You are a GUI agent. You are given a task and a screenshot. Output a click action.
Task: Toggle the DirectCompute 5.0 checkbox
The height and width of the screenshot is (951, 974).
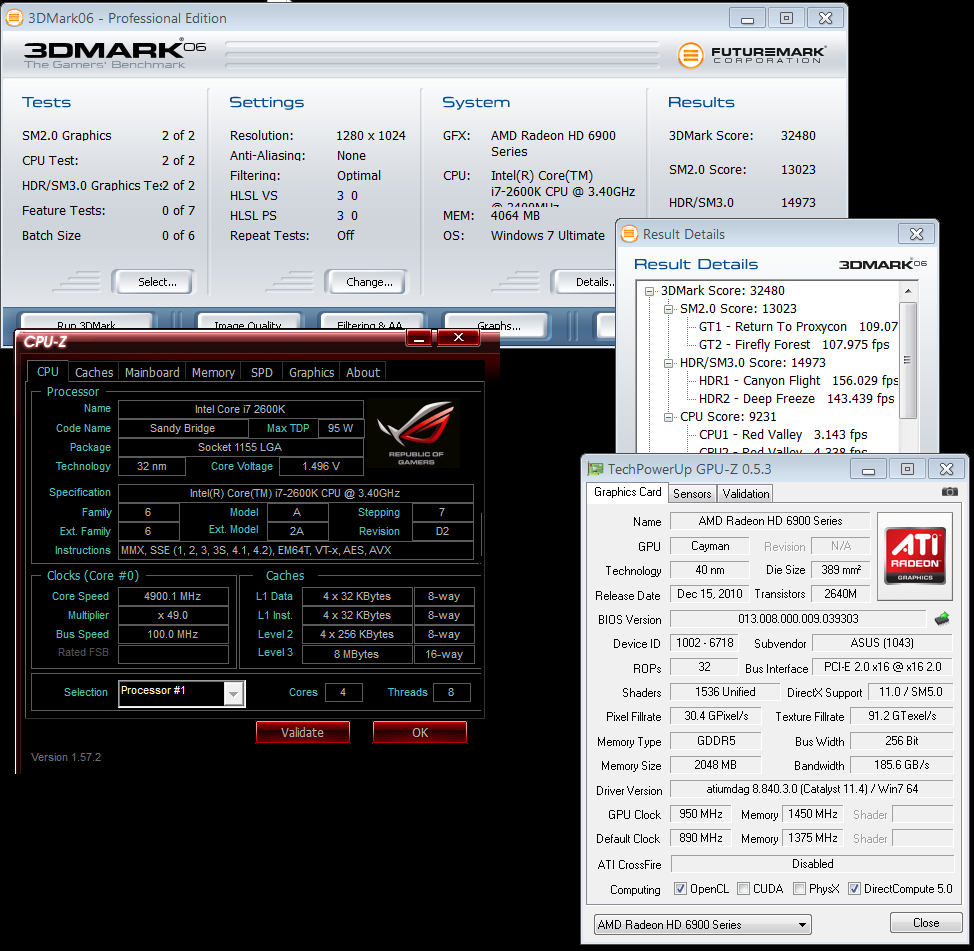click(854, 889)
